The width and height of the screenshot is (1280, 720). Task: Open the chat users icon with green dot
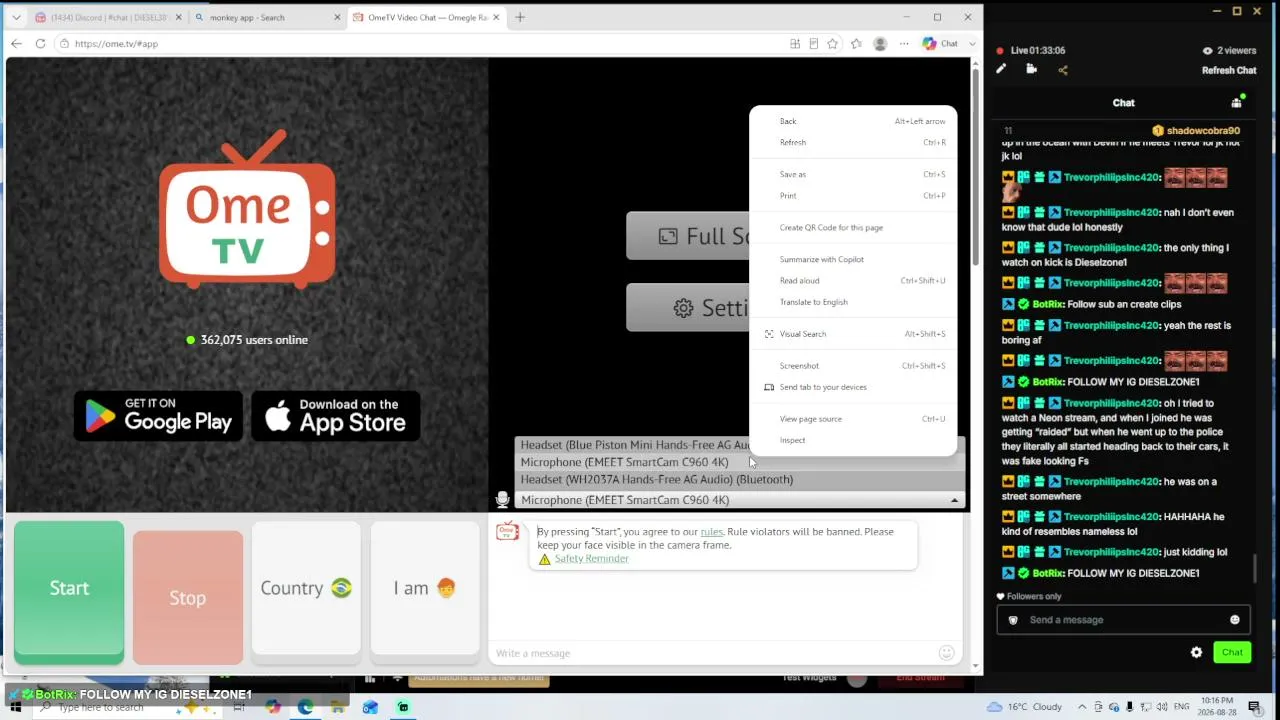tap(1237, 102)
